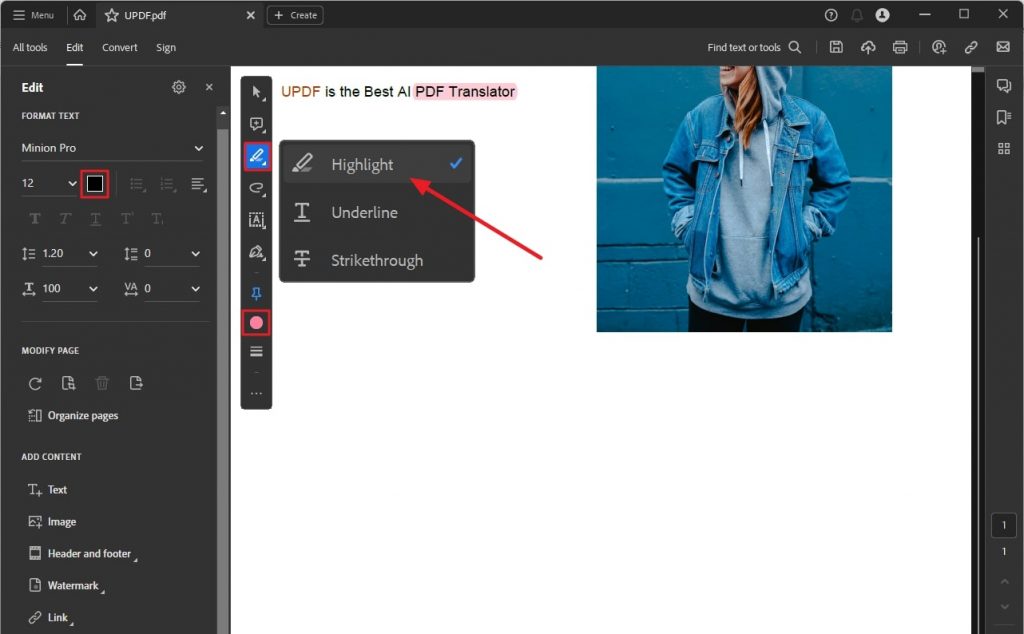This screenshot has width=1024, height=634.
Task: Select the Fill & Sign pen icon
Action: tap(256, 252)
